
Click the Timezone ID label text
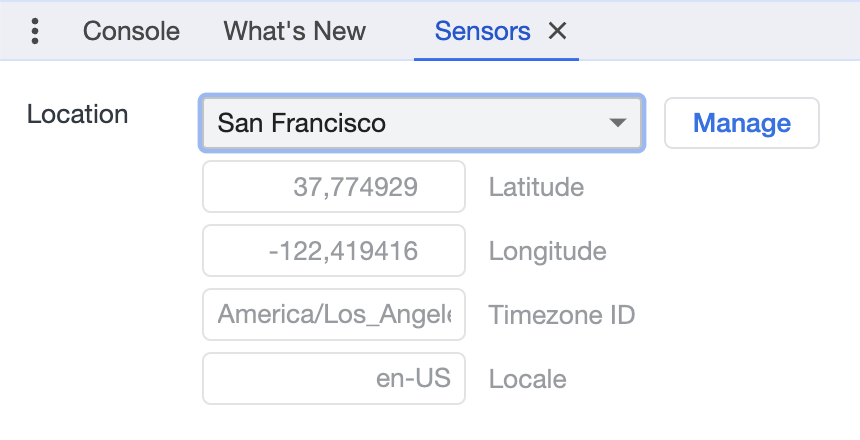(x=562, y=316)
